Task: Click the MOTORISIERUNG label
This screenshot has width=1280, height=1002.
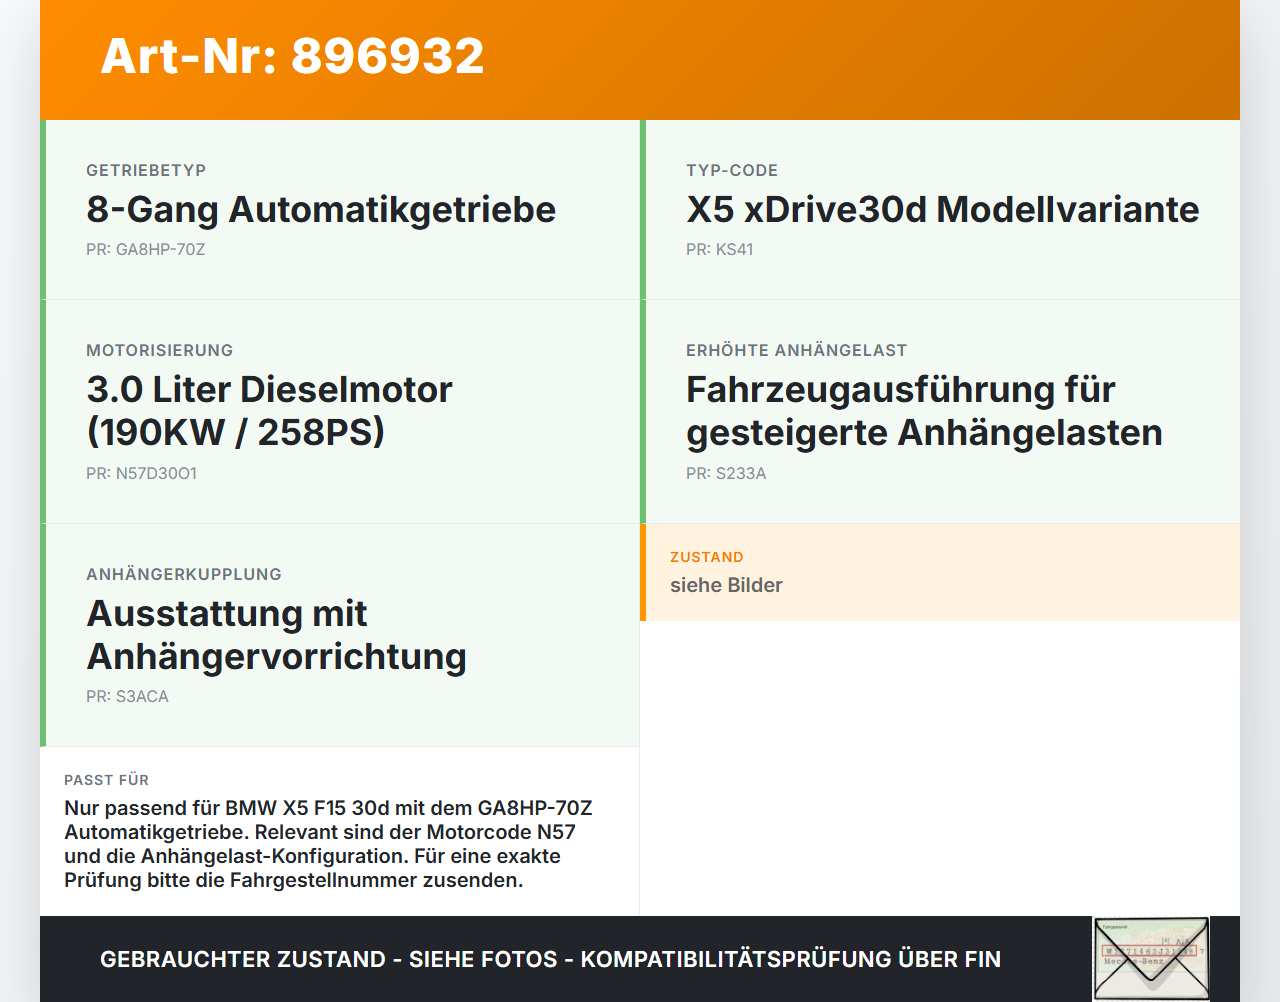Action: click(160, 350)
